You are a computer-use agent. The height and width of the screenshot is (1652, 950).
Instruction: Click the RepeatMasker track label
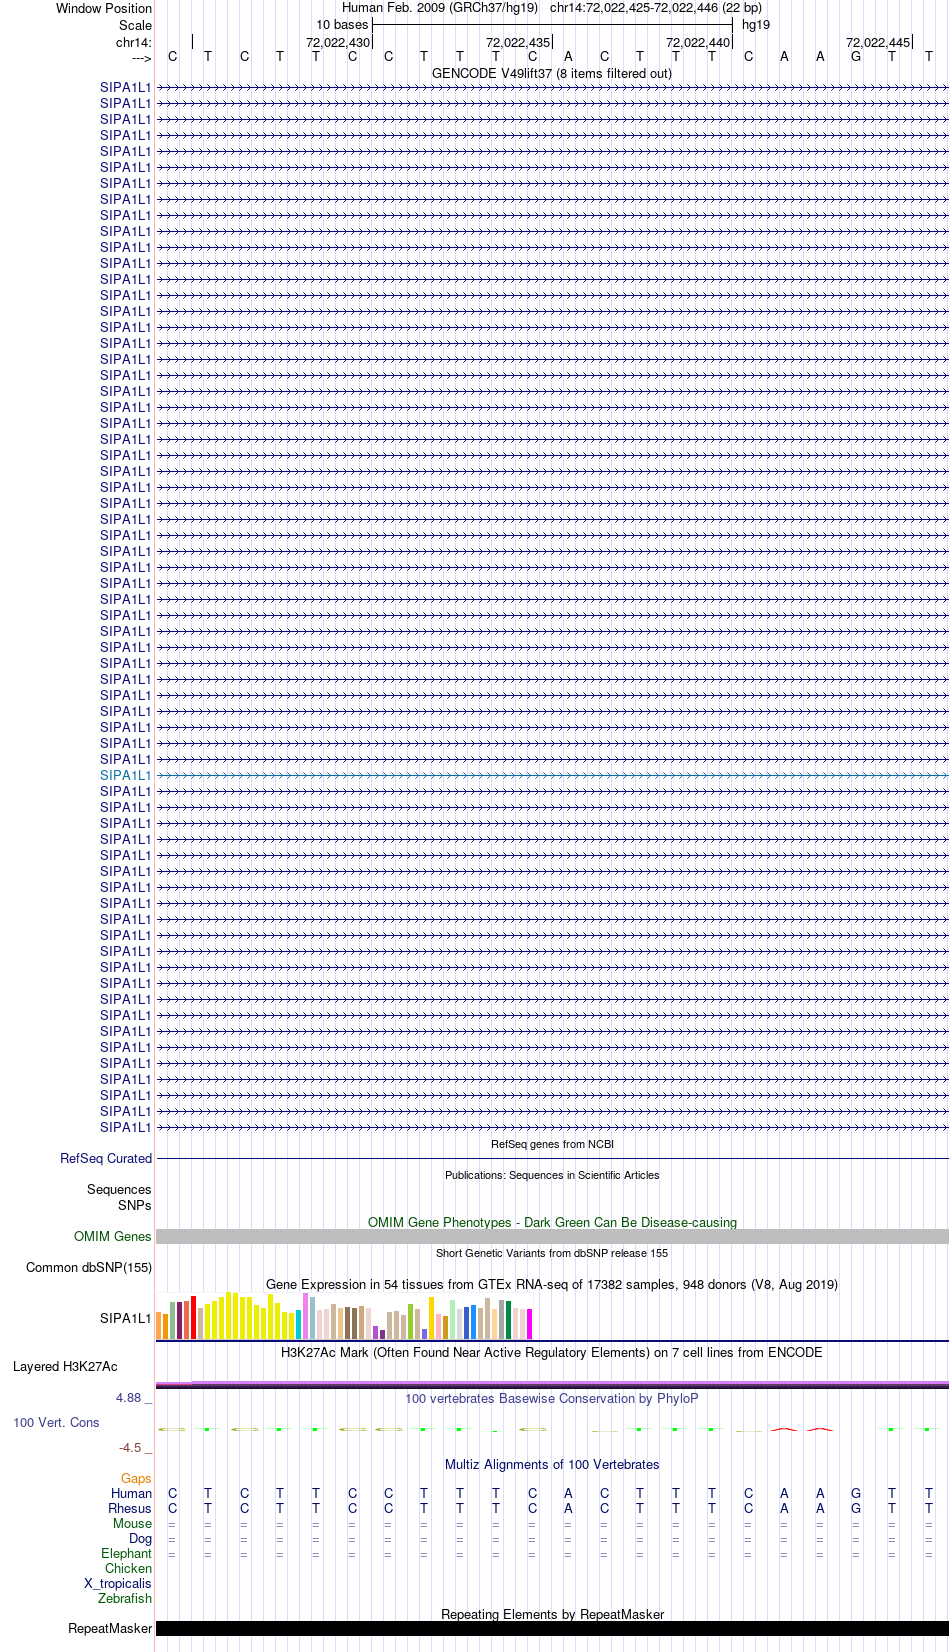pos(110,1629)
